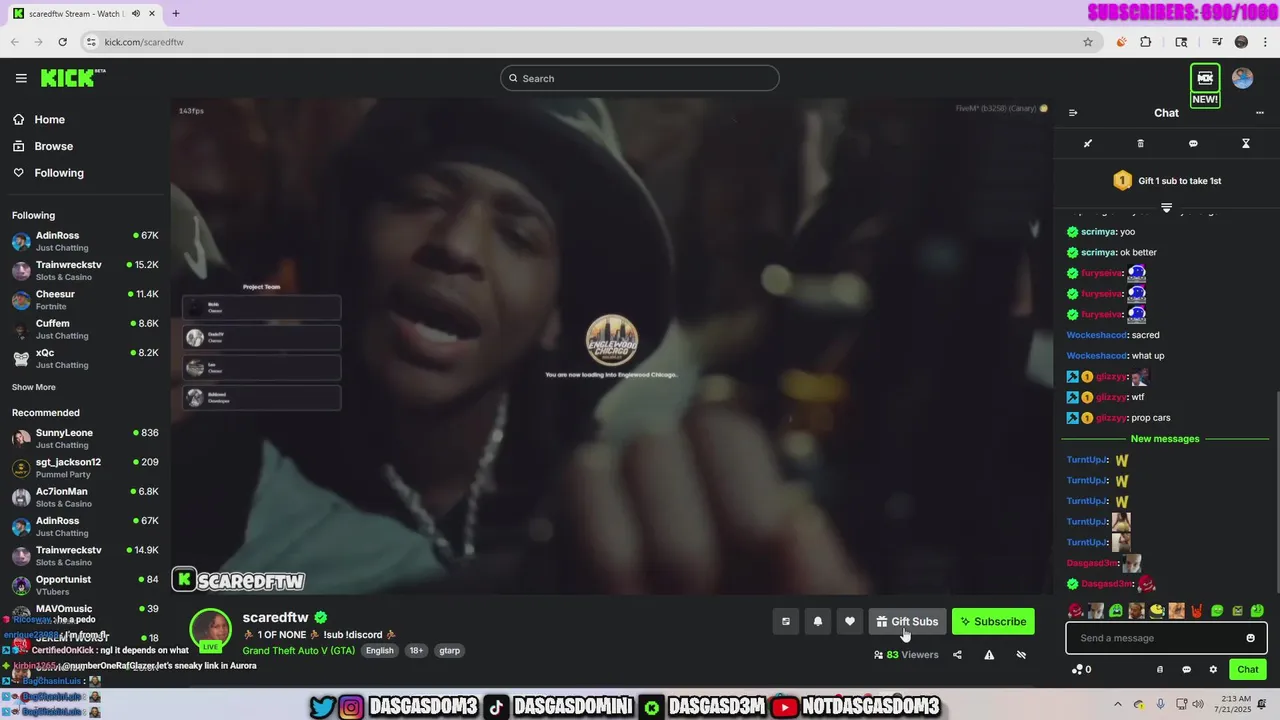Click the chat bubble icon near gear

click(1187, 669)
